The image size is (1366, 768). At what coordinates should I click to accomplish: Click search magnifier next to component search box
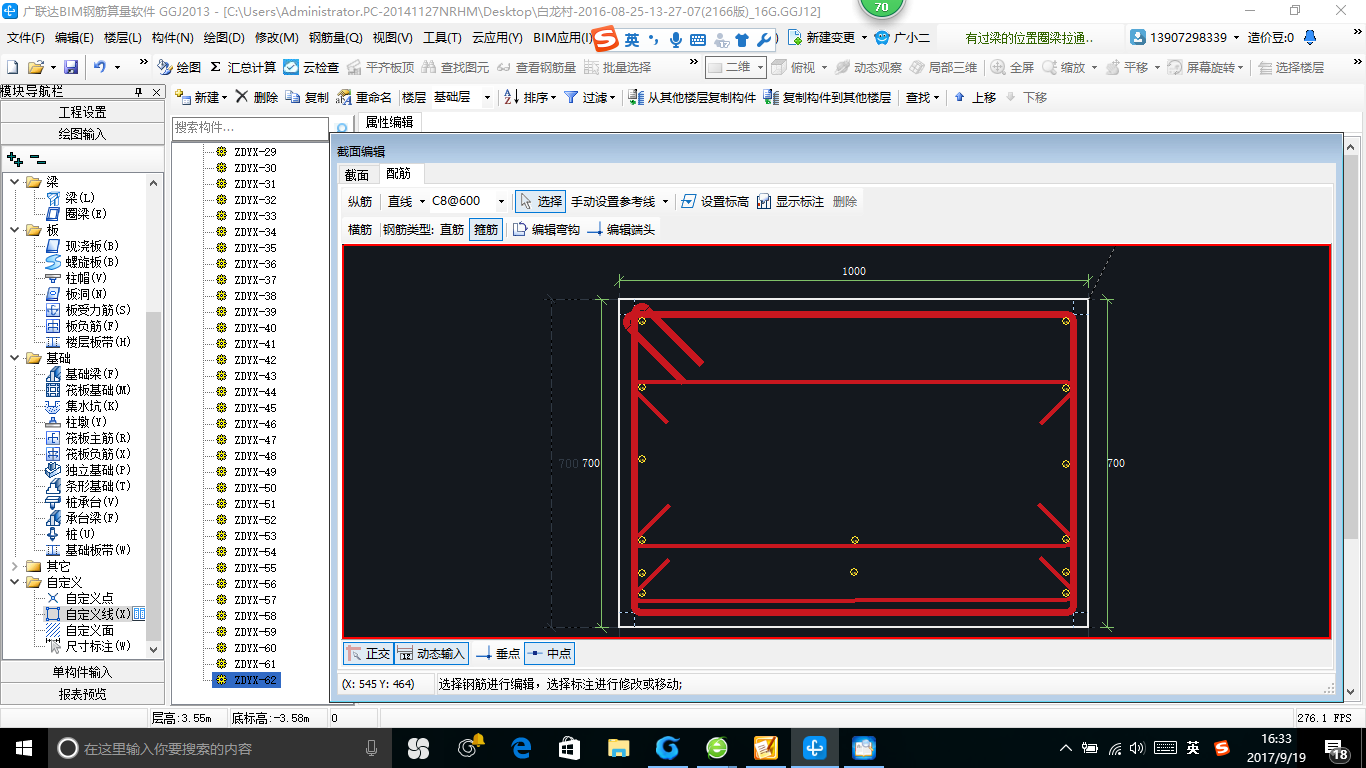(x=341, y=128)
